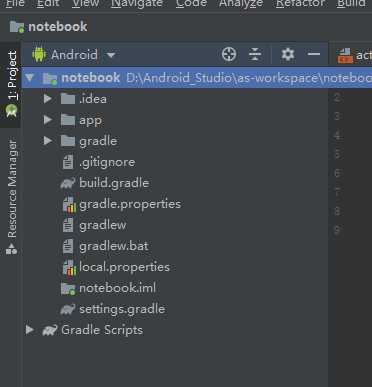Click the Collapse All icon
Viewport: 372px width, 387px height.
tap(255, 54)
